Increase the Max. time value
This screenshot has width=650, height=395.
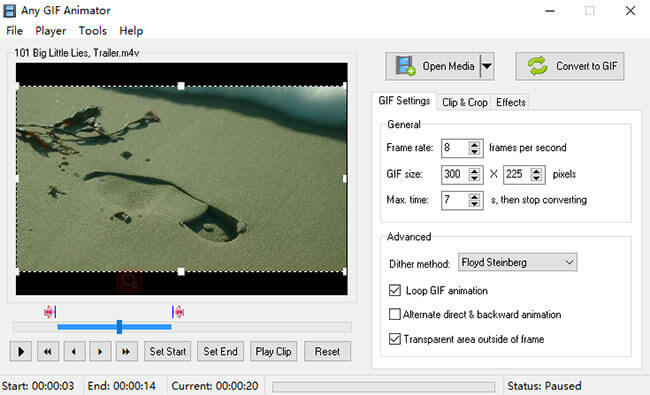pos(474,196)
